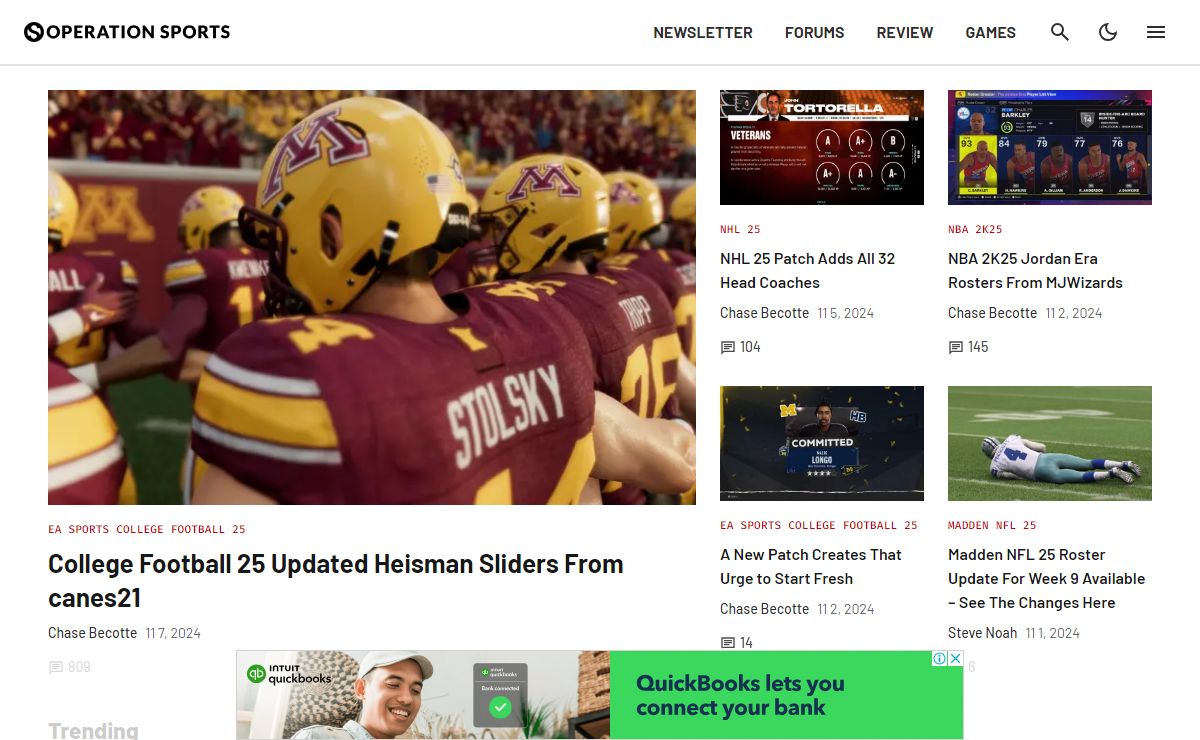Open comments icon on the A New Patch article
1200x740 pixels.
pyautogui.click(x=728, y=643)
